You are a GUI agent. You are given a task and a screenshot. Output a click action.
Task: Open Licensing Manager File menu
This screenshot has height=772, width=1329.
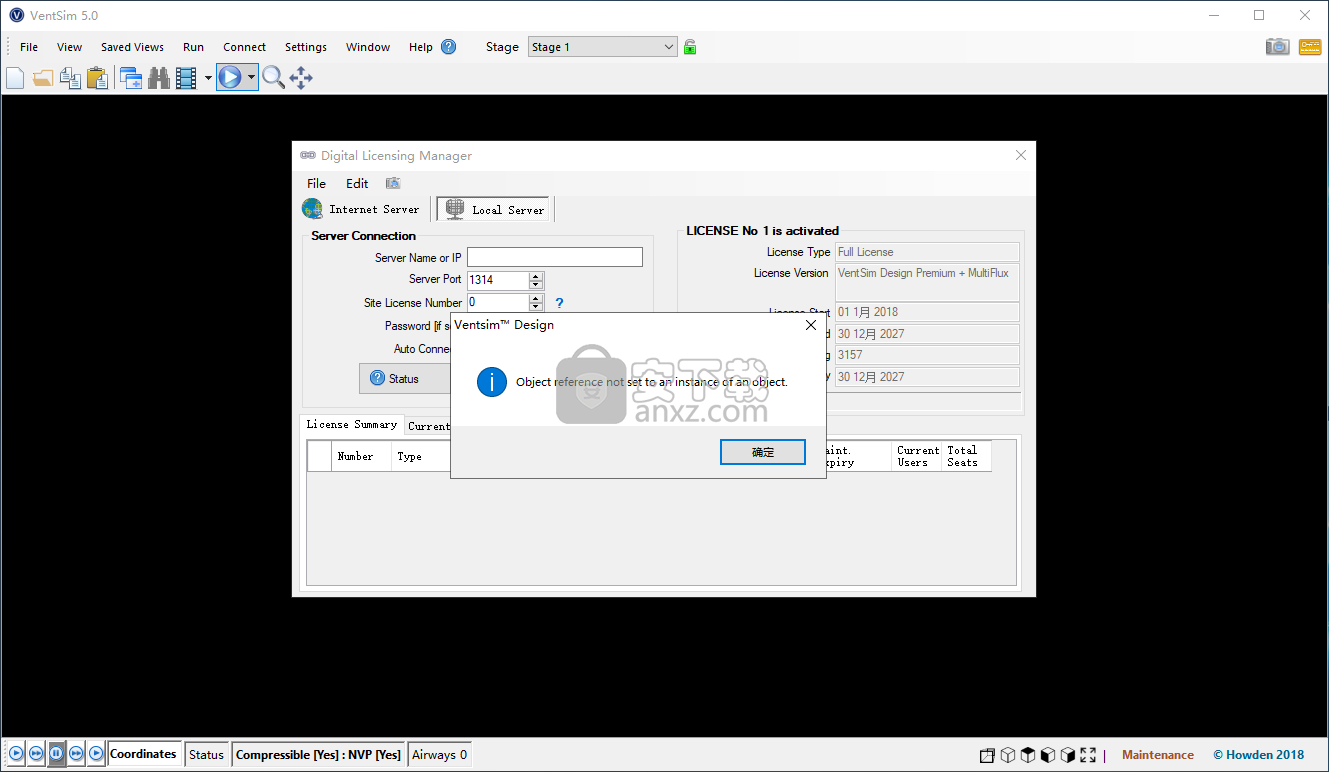[316, 183]
